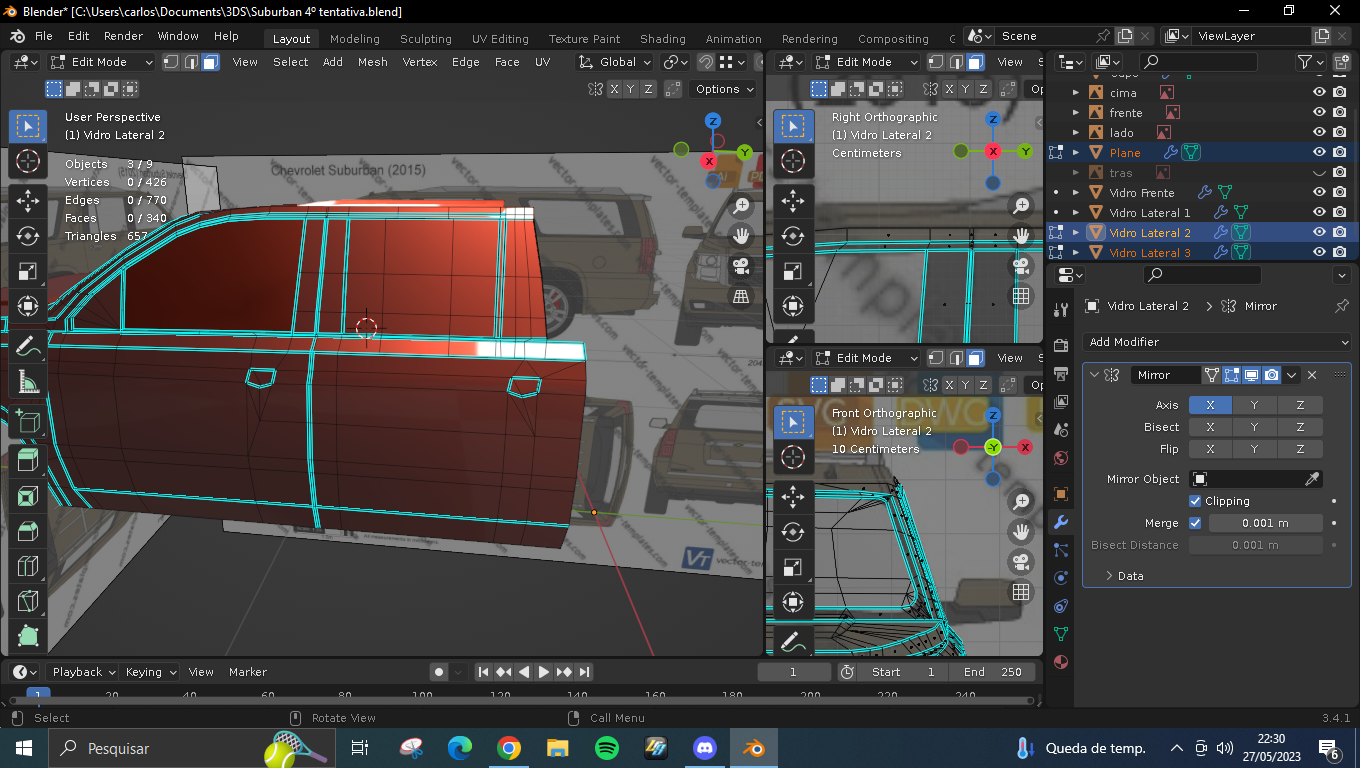This screenshot has width=1360, height=768.
Task: Switch to vertex select mode in main viewport
Action: (172, 62)
